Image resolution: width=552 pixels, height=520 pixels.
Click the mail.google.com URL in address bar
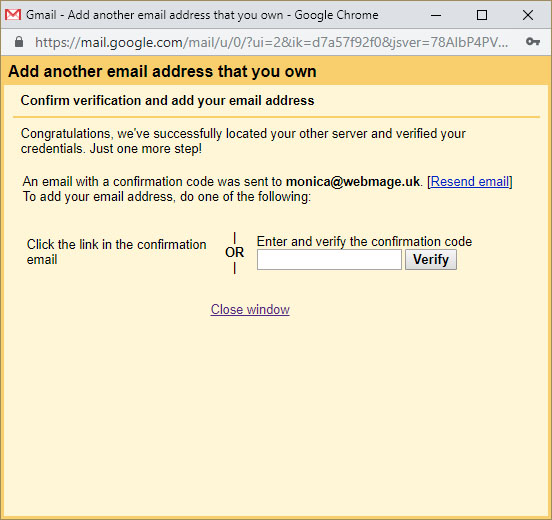click(271, 42)
